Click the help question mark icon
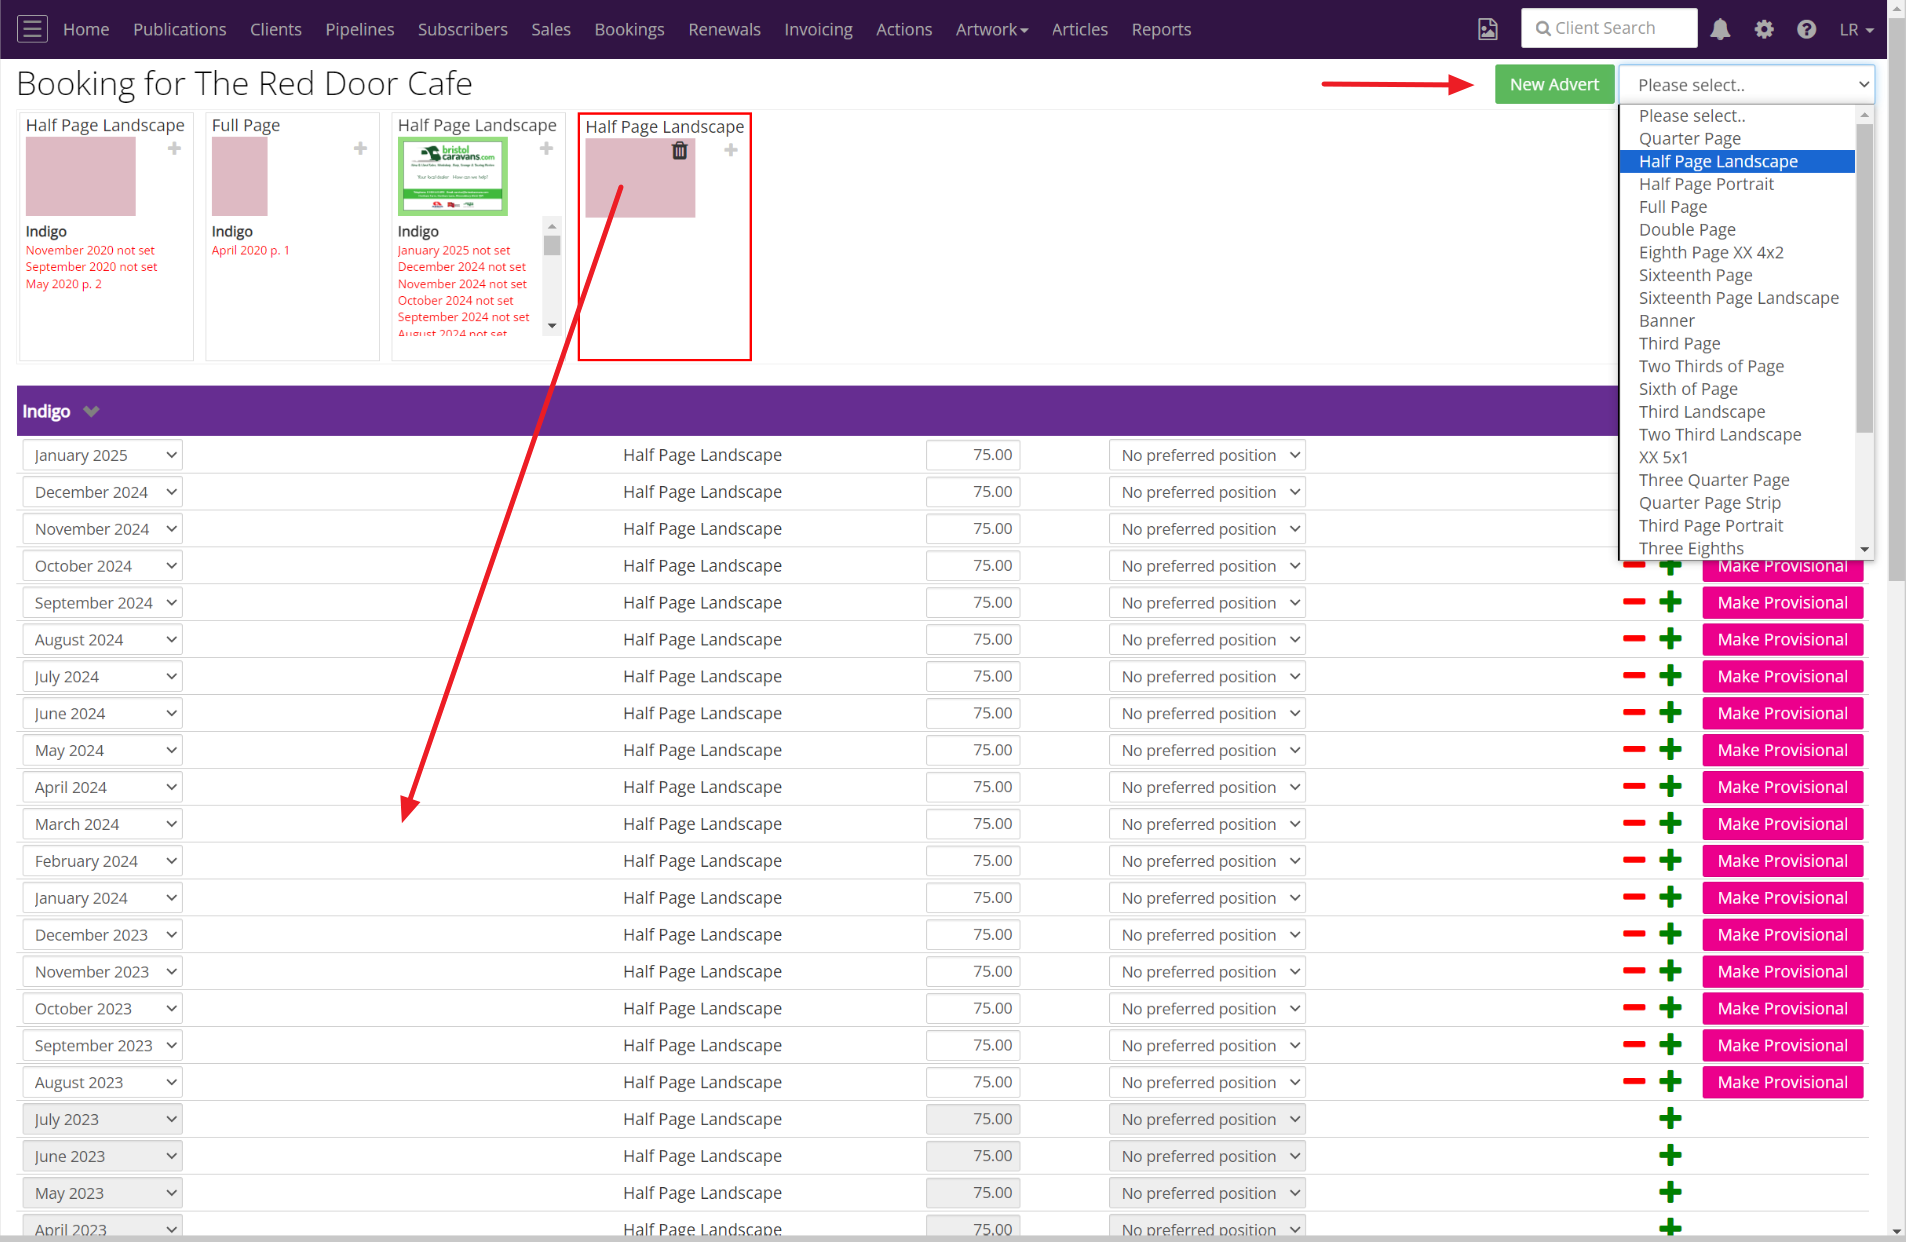The height and width of the screenshot is (1242, 1906). (x=1806, y=29)
